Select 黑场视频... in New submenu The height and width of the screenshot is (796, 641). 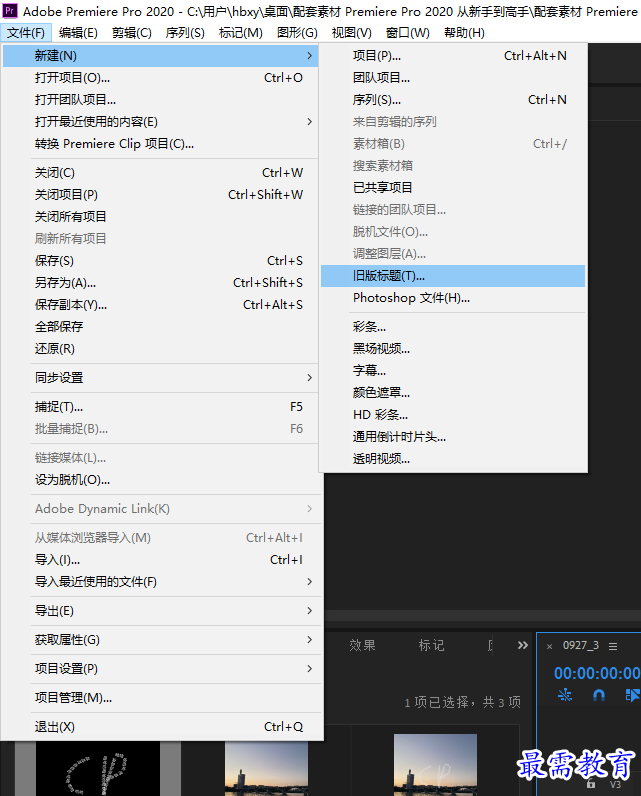453,349
